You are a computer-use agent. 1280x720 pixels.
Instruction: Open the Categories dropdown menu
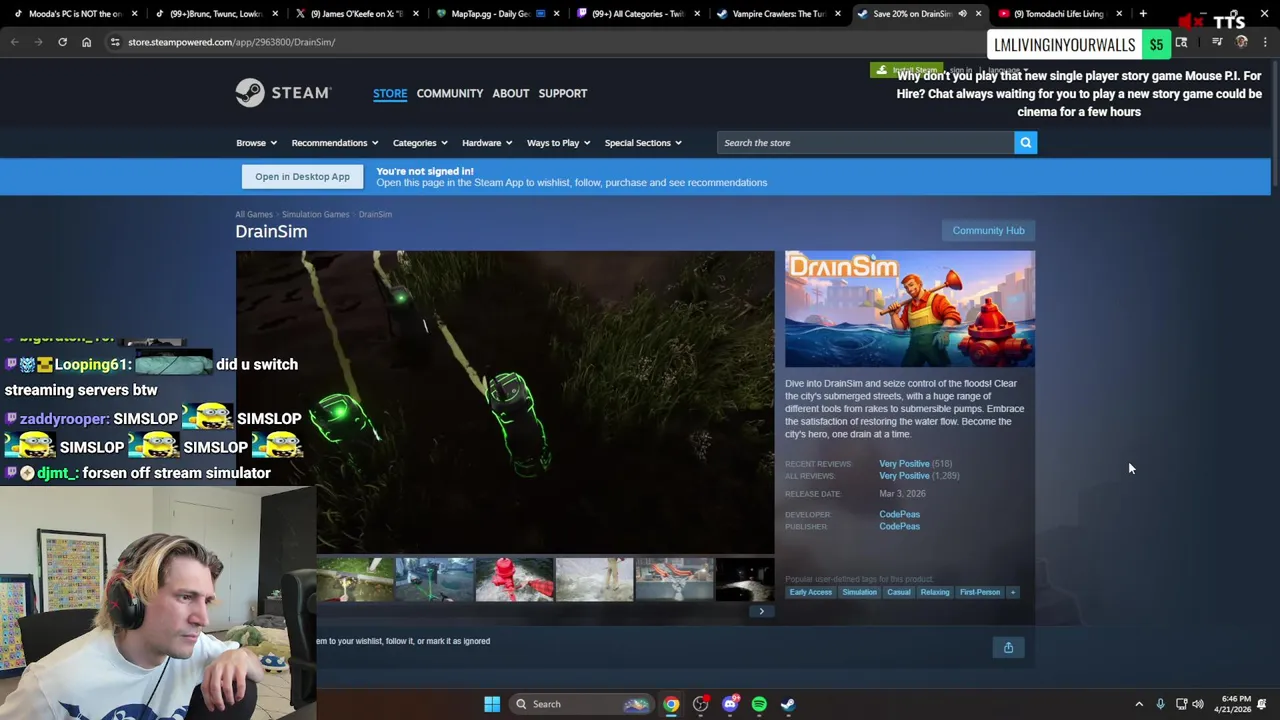(420, 143)
